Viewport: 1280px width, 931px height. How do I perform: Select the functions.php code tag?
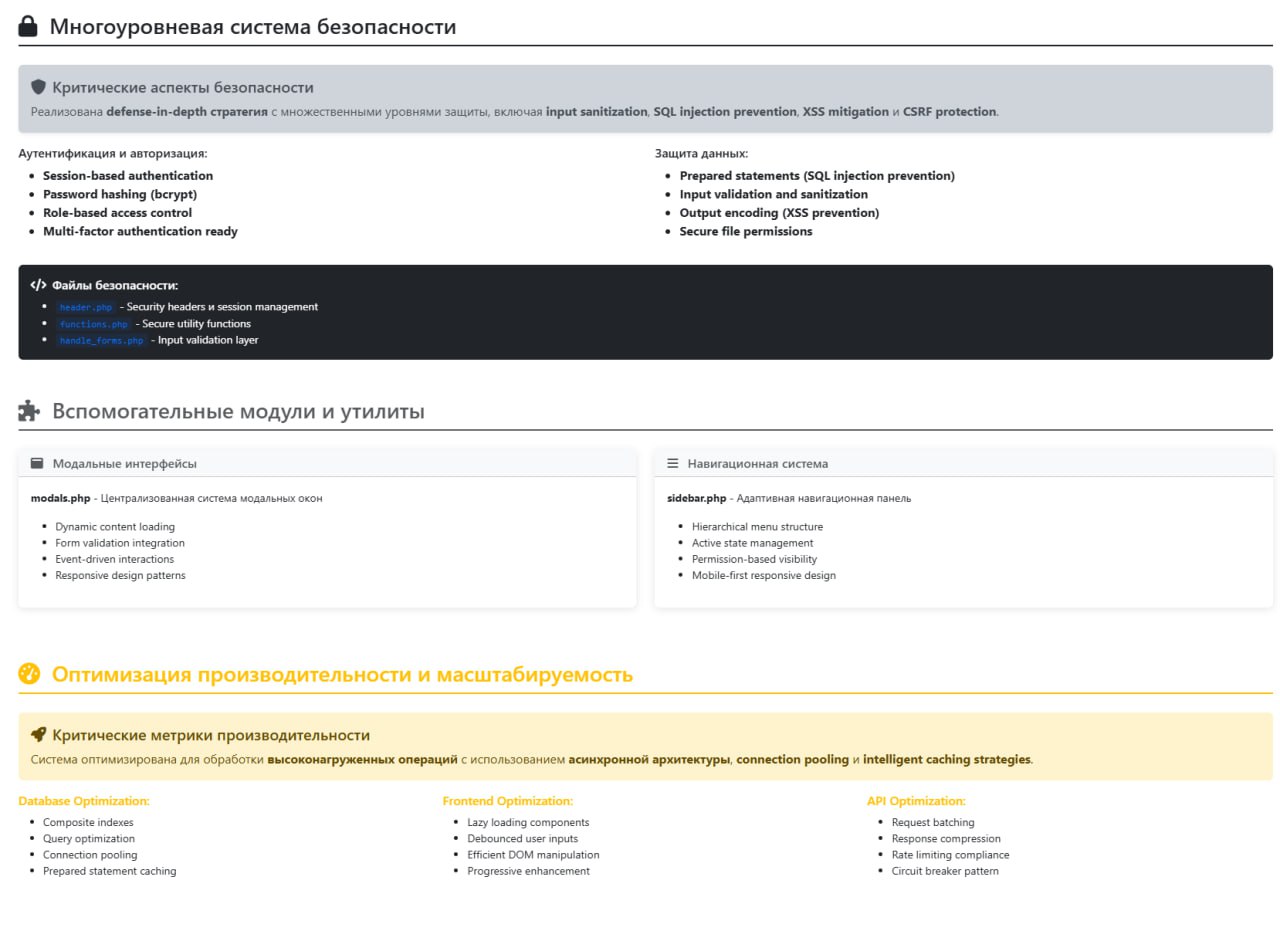coord(94,324)
